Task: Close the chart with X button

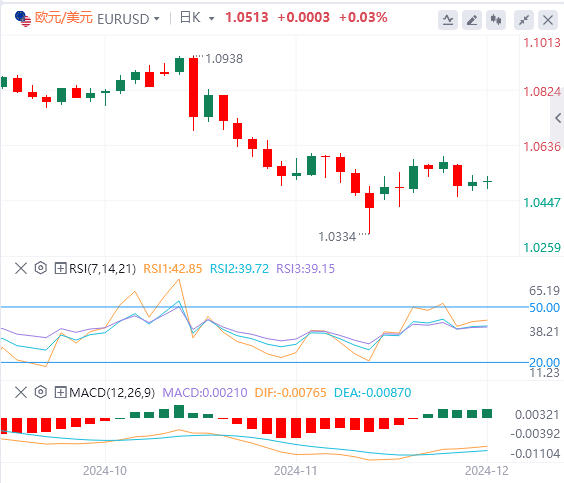Action: [548, 19]
